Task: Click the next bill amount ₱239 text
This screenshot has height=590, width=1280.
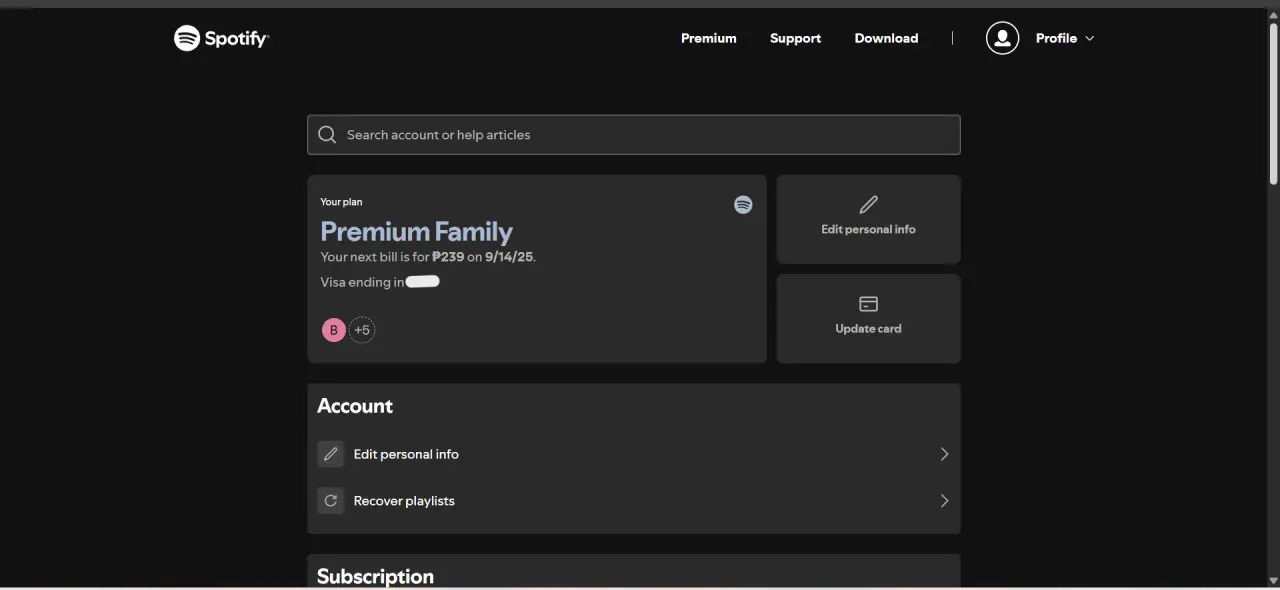Action: [448, 257]
